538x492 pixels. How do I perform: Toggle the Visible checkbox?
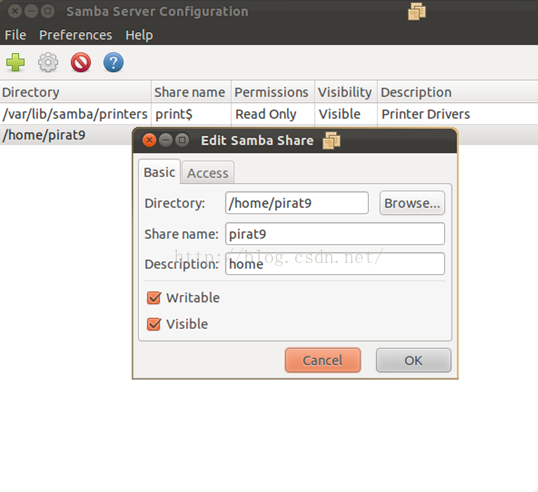pyautogui.click(x=154, y=324)
